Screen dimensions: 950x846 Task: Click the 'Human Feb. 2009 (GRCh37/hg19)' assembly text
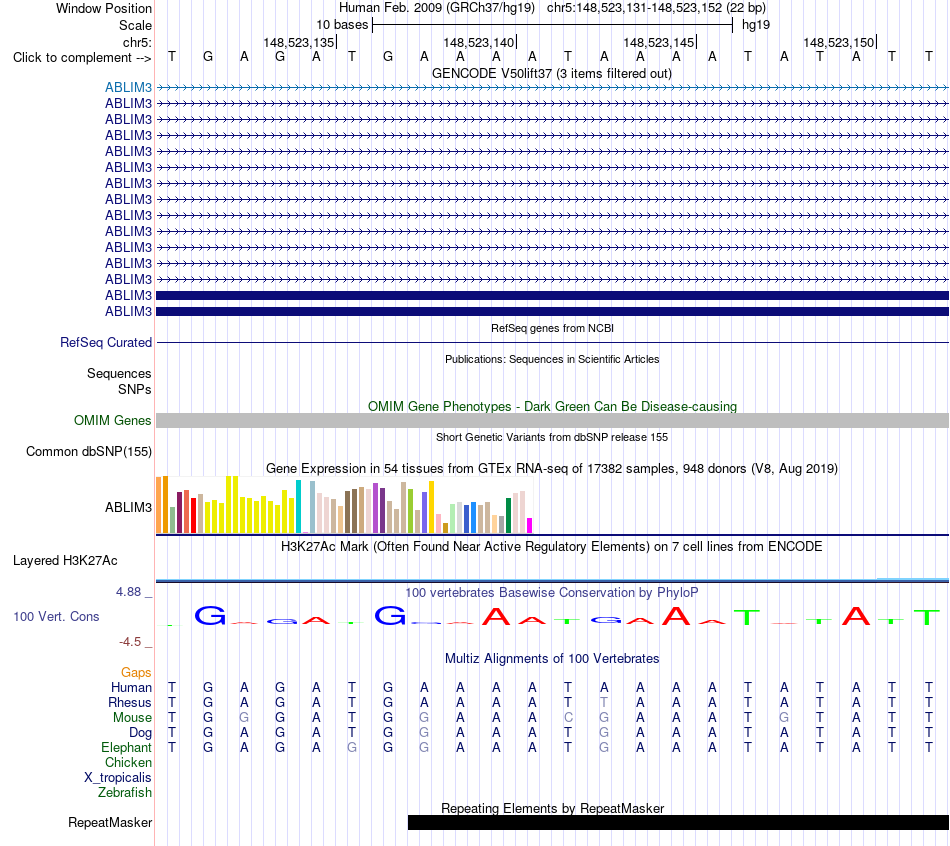coord(437,8)
